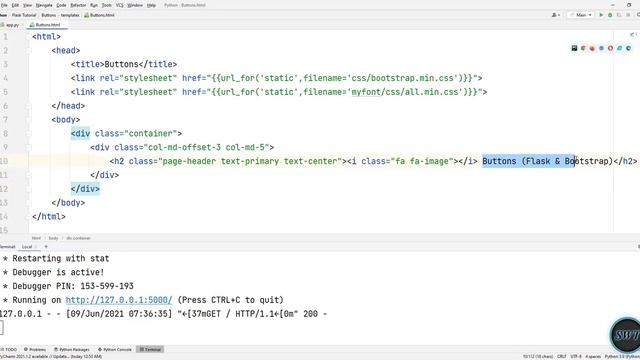Collapse the body tag fold marker on line 7

pos(29,120)
